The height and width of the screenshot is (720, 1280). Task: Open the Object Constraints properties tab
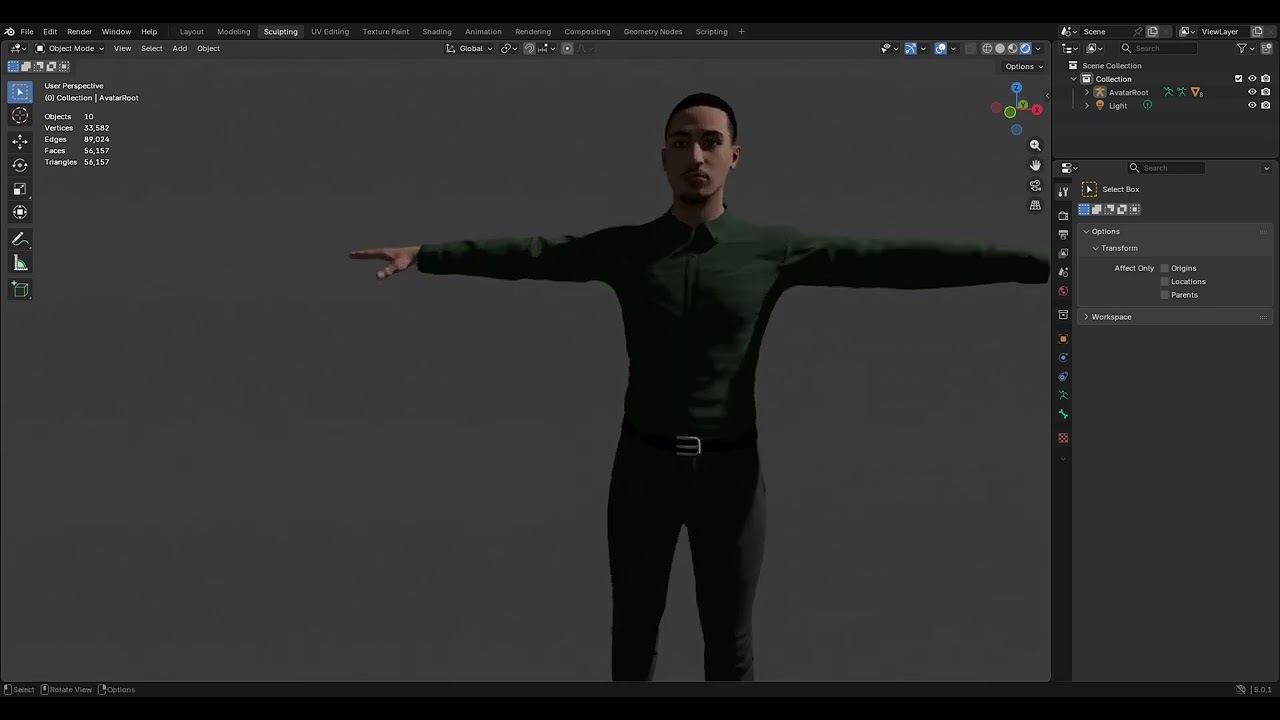click(x=1063, y=377)
